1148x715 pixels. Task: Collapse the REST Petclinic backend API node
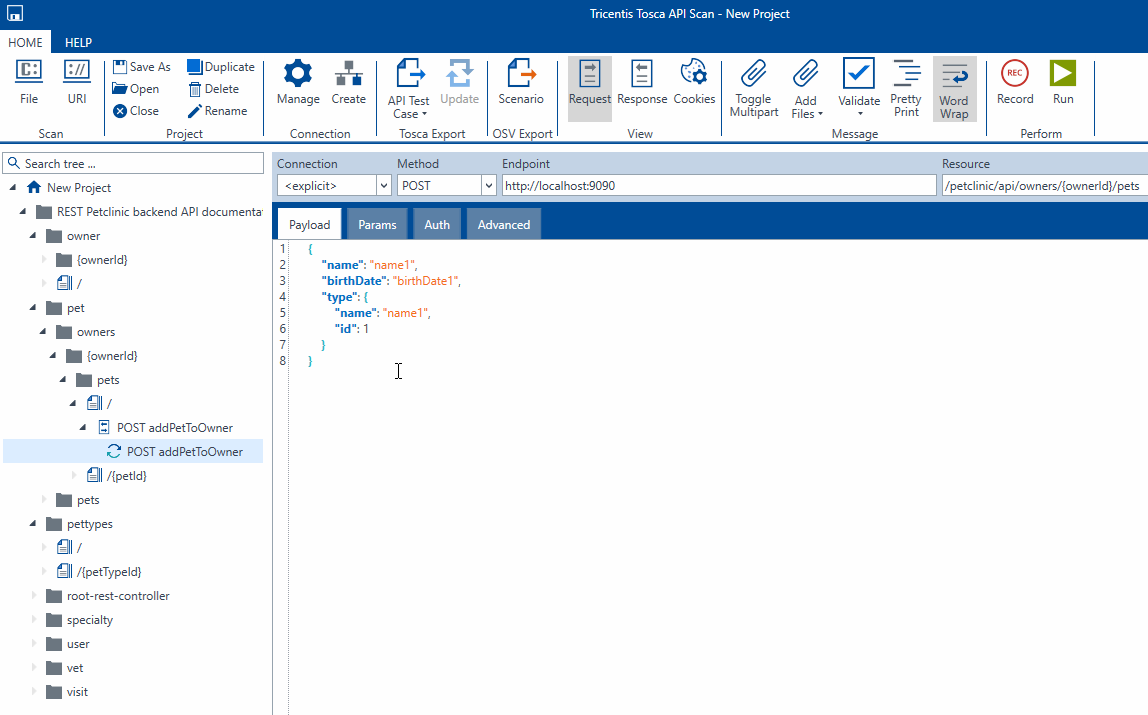pyautogui.click(x=23, y=211)
